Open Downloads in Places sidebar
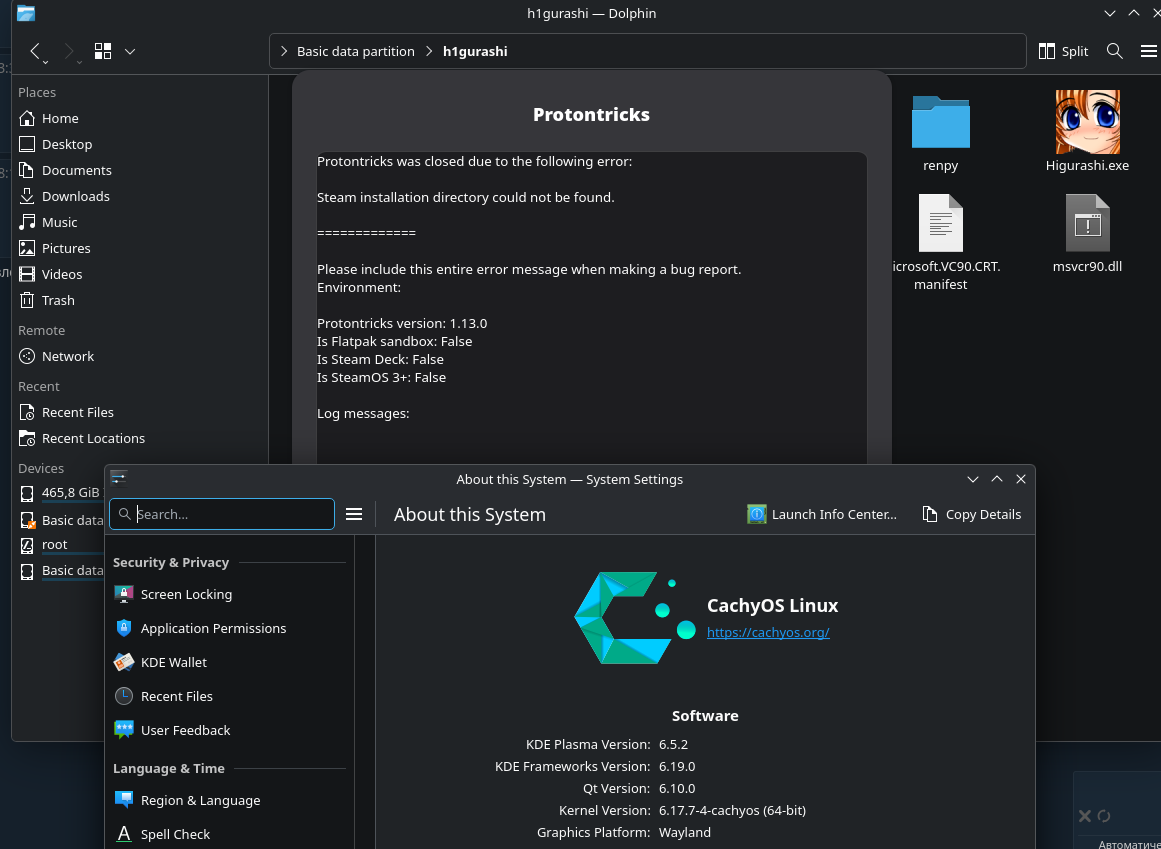 [75, 196]
